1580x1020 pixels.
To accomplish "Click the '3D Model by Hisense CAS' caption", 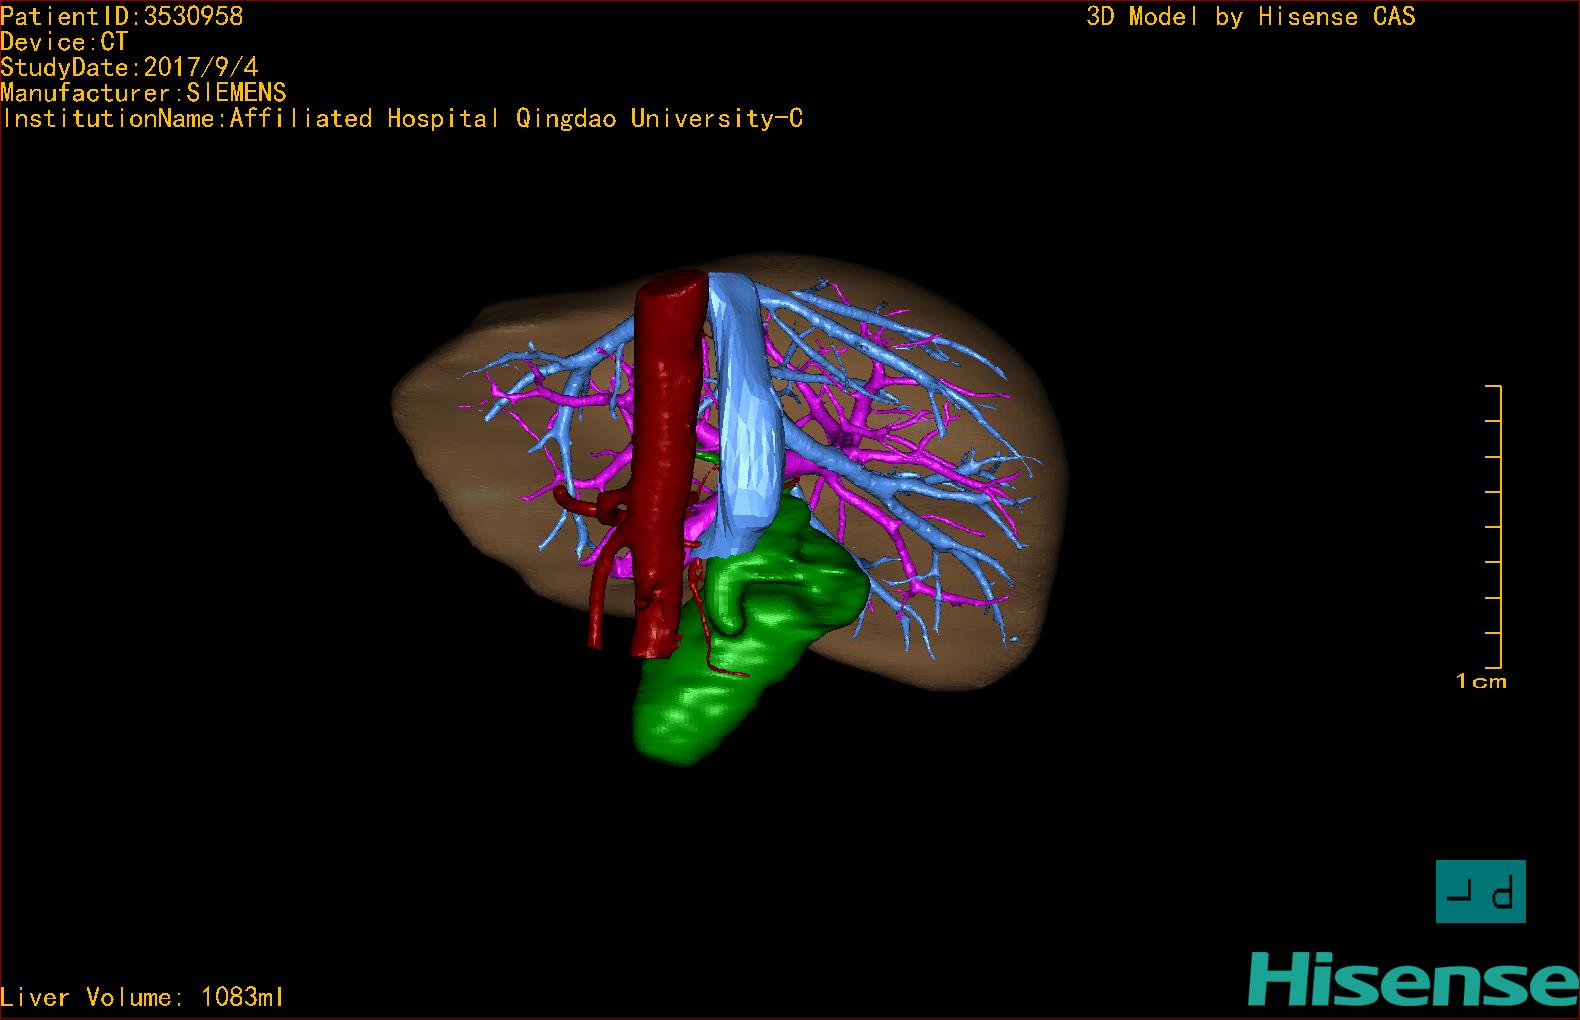I will coord(1251,16).
